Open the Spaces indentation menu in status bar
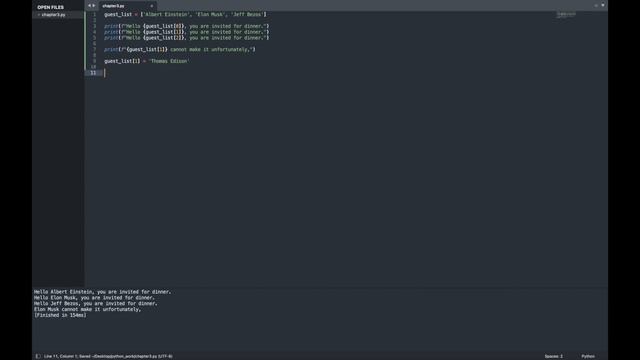The height and width of the screenshot is (360, 640). click(553, 356)
